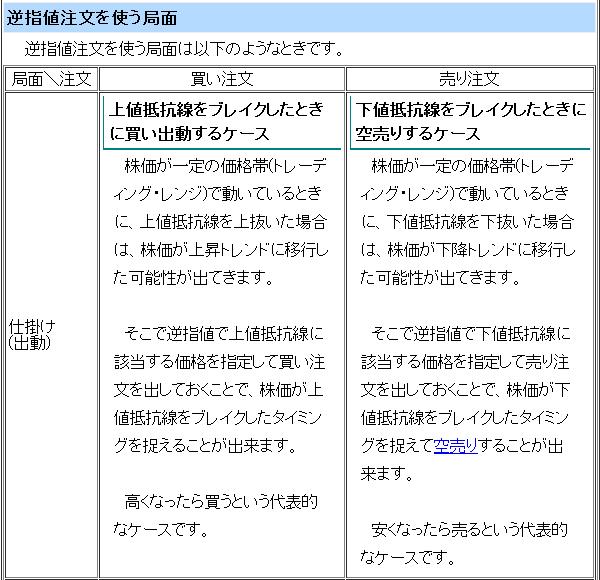Screen dimensions: 600x580
Task: Select subheading 下値抵抗線をブレイクしたときに空売りするケース
Action: tap(471, 122)
